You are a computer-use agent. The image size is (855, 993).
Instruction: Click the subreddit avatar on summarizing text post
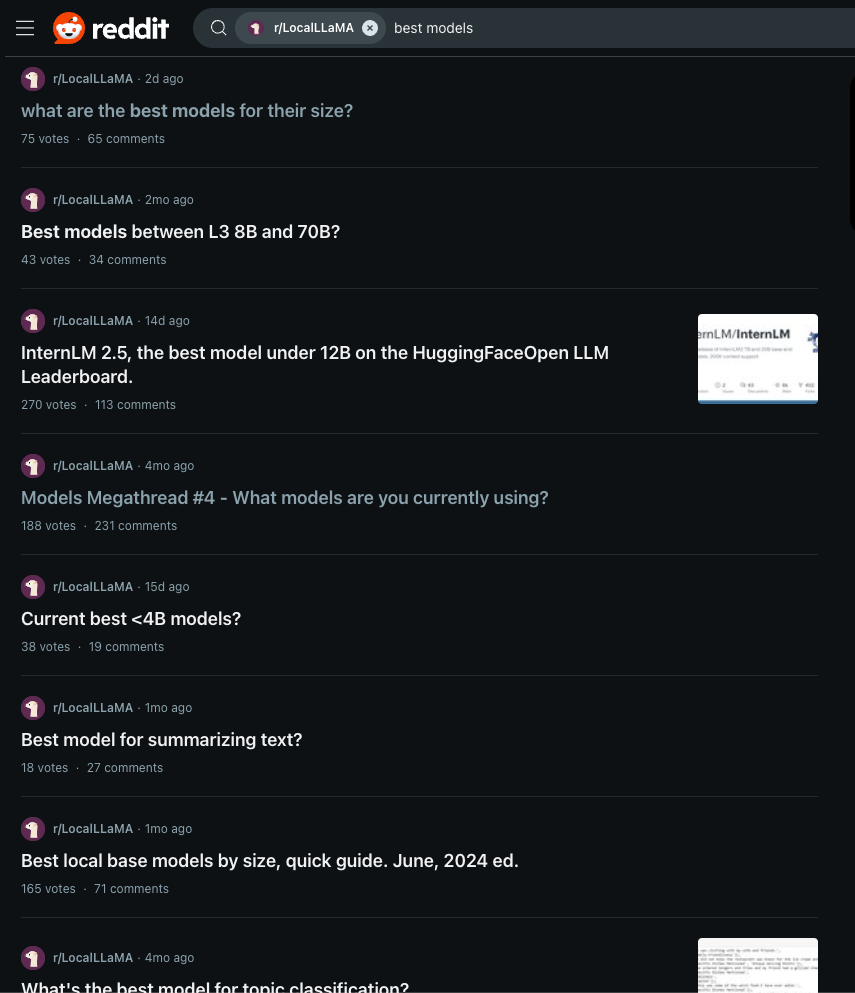[33, 708]
